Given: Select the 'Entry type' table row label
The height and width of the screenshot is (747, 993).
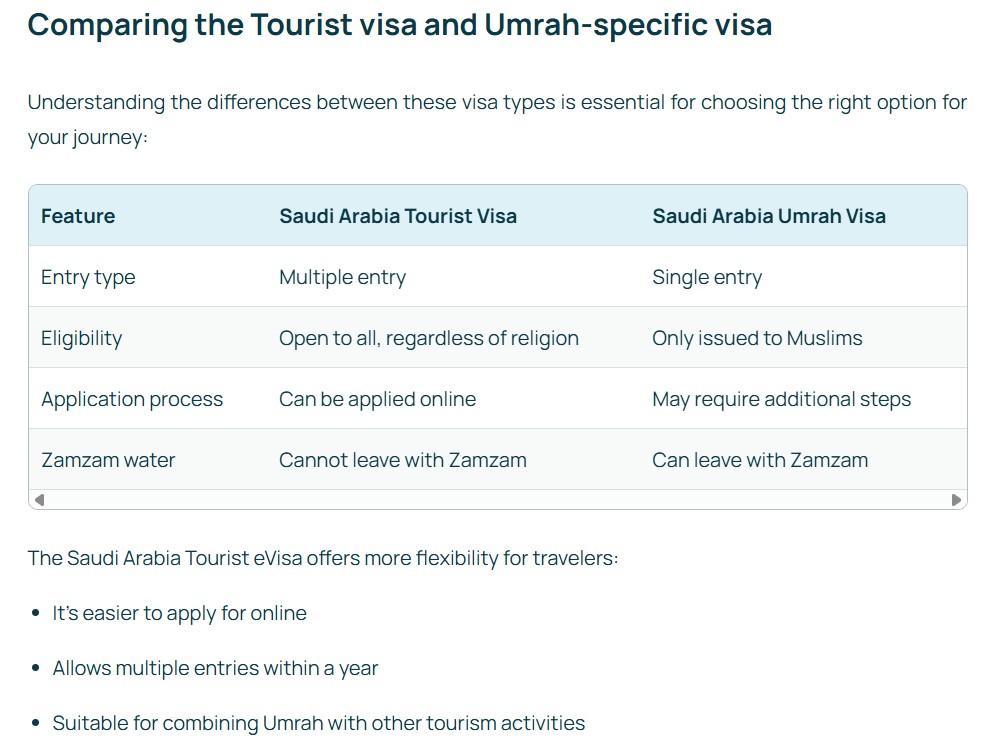Looking at the screenshot, I should [88, 277].
